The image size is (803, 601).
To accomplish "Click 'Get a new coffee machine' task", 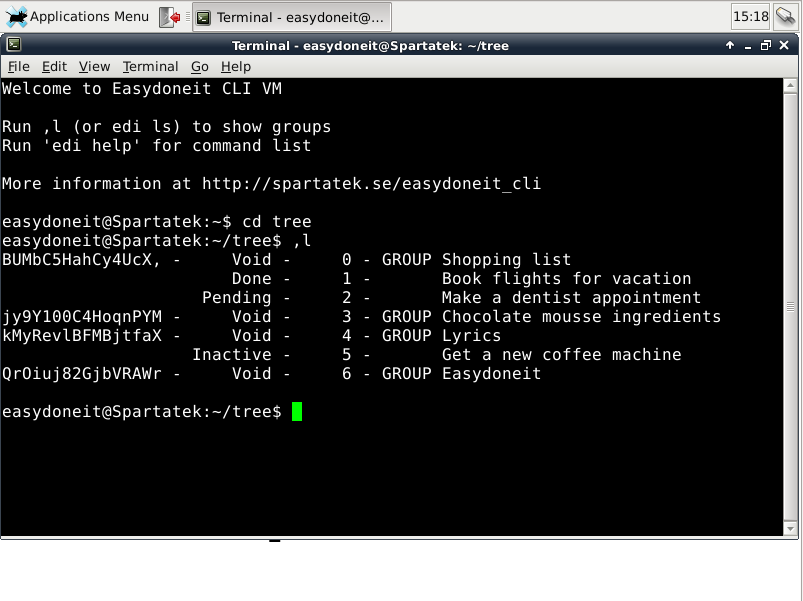I will click(x=561, y=354).
